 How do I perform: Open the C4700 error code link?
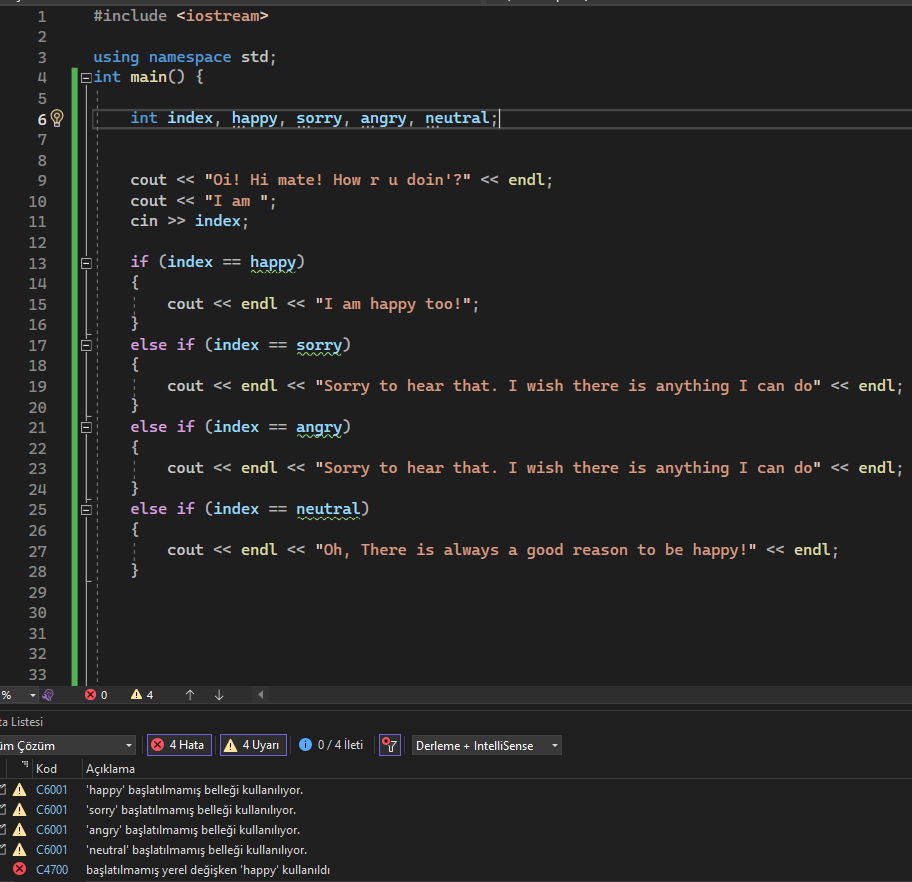52,870
